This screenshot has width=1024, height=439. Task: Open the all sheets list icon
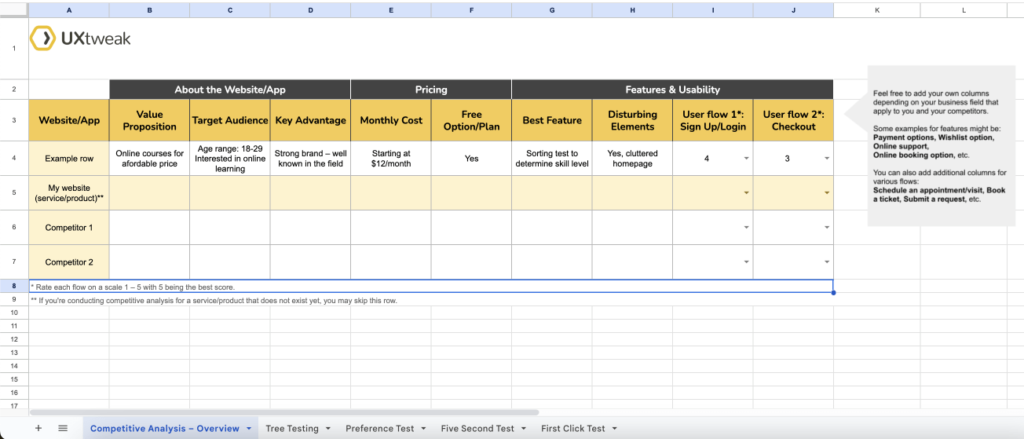pyautogui.click(x=63, y=428)
